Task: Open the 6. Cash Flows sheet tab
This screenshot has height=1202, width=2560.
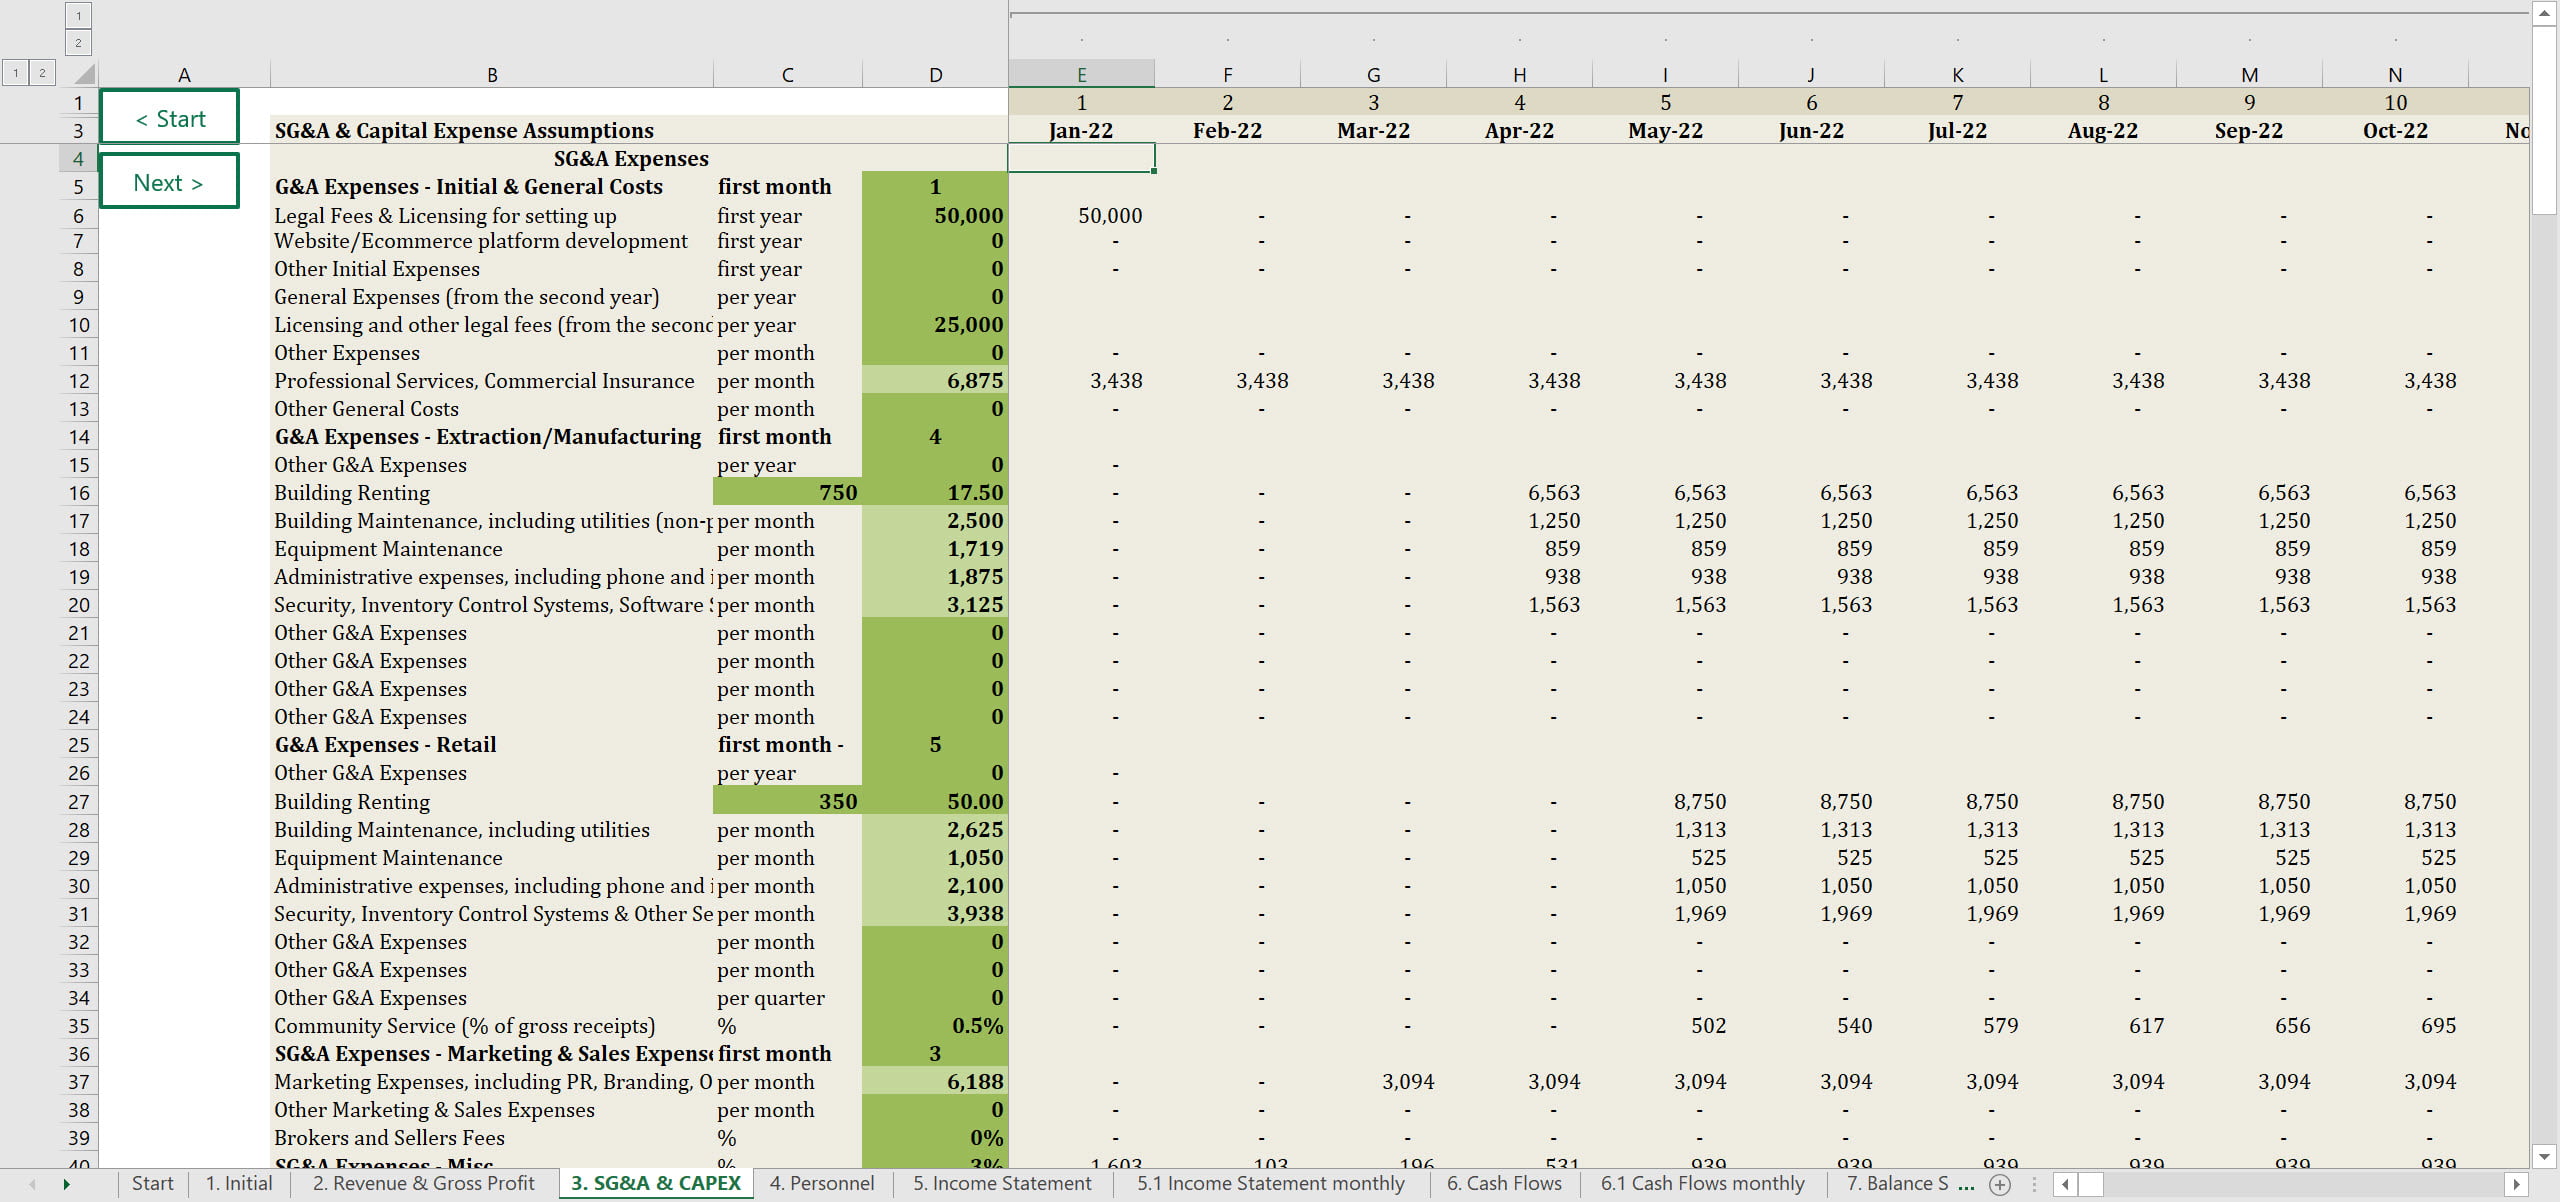Action: [1503, 1183]
